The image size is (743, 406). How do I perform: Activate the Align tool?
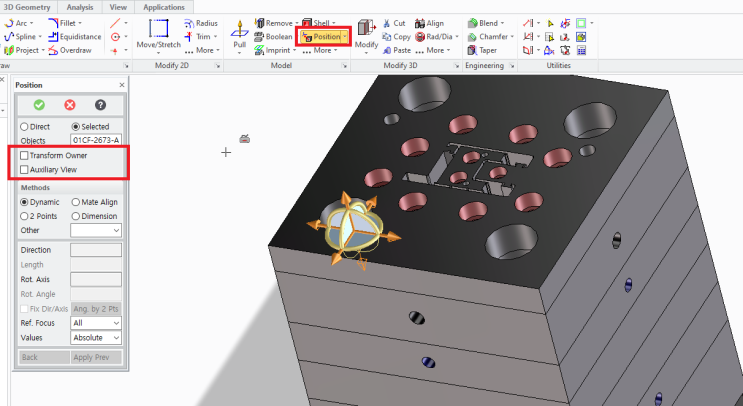tap(429, 23)
